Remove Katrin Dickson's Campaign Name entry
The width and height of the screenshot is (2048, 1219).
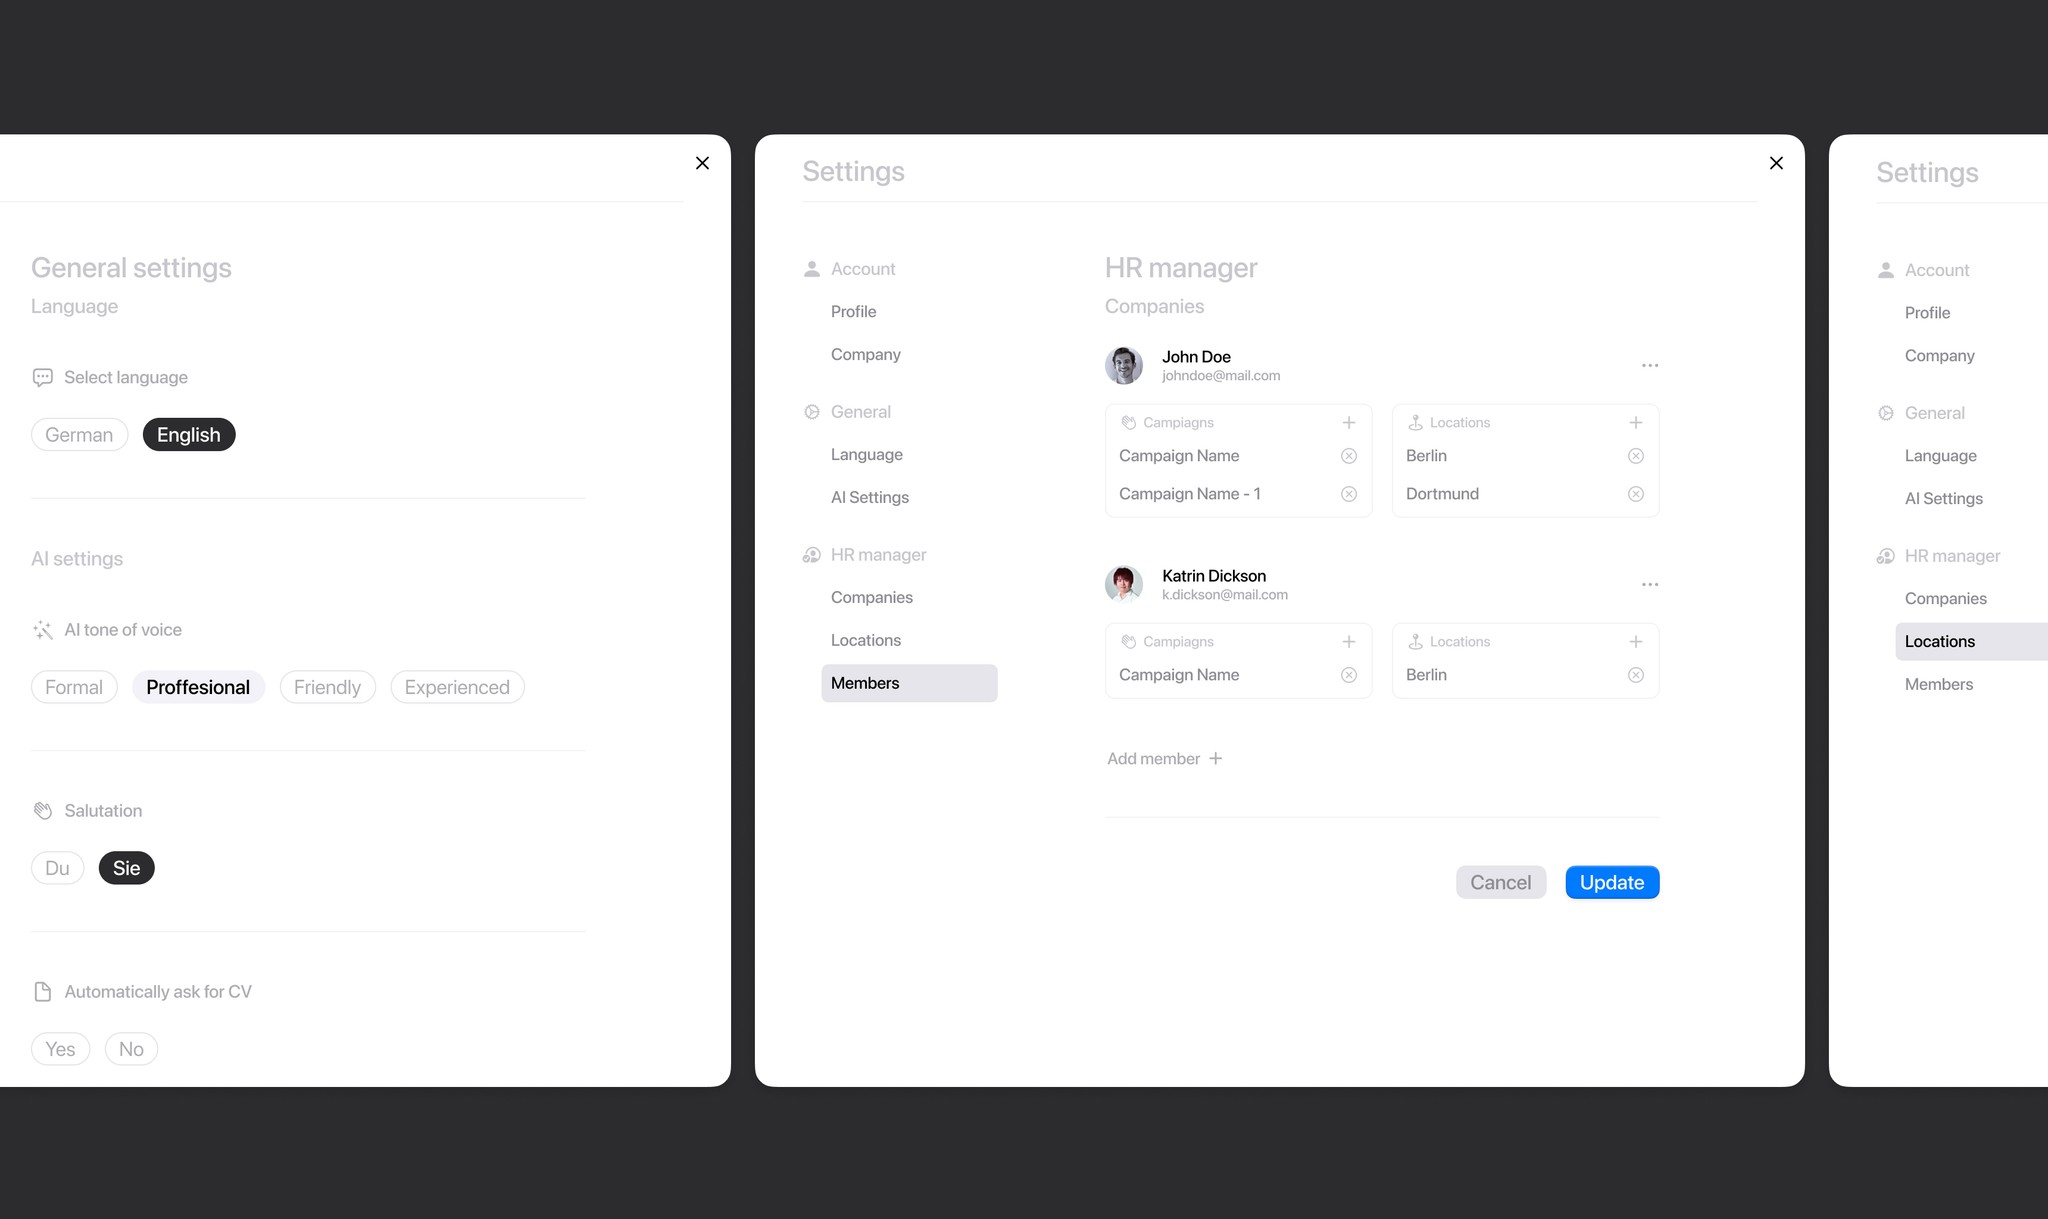coord(1348,675)
